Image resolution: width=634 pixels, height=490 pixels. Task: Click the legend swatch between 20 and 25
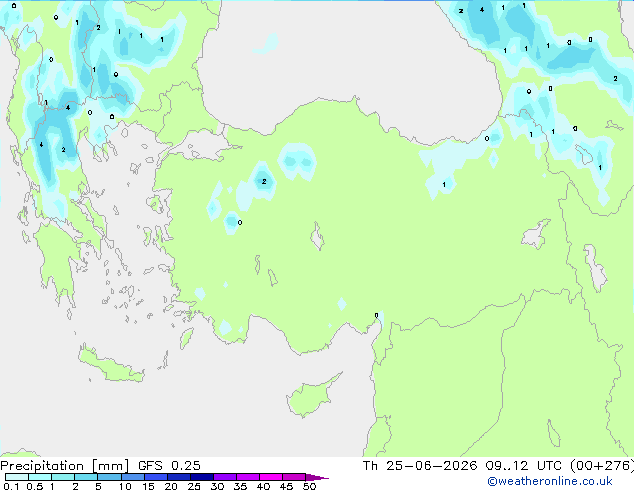179,477
